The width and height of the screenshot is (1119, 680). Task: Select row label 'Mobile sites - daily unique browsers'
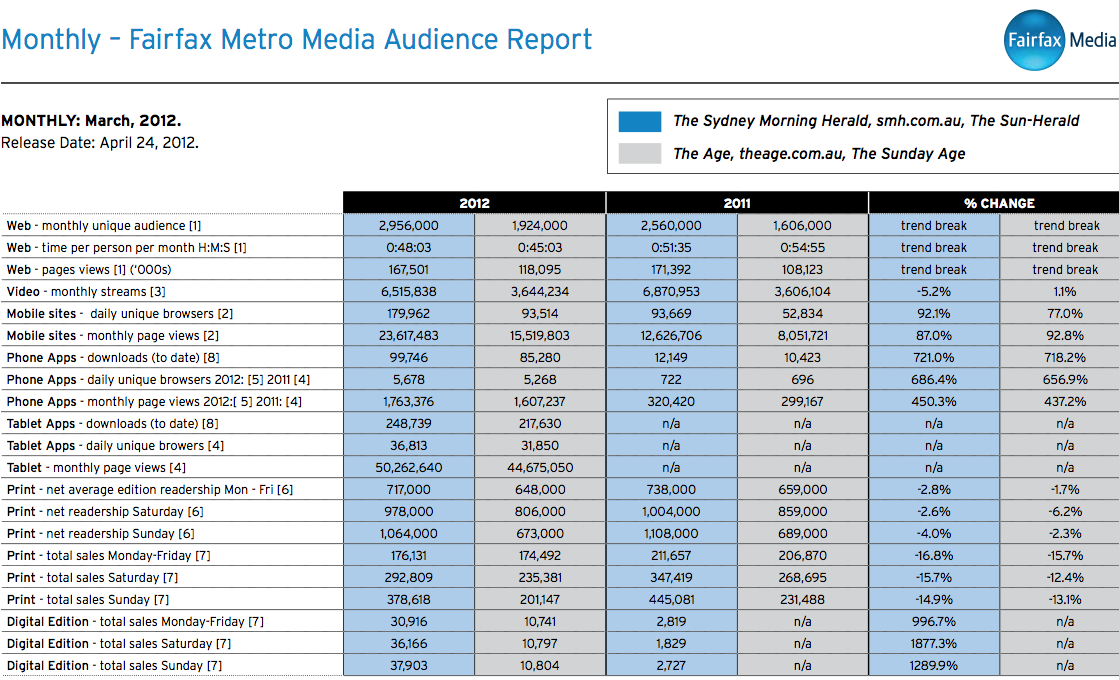coord(110,314)
